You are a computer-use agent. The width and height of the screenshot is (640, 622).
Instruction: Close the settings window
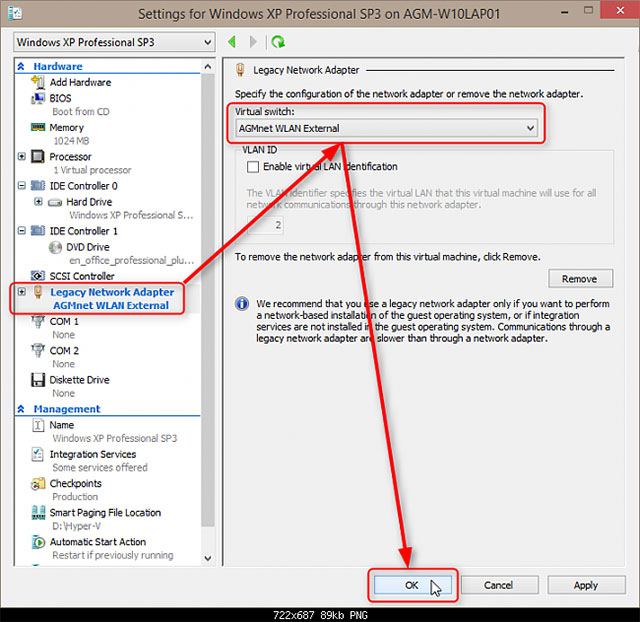pyautogui.click(x=620, y=10)
